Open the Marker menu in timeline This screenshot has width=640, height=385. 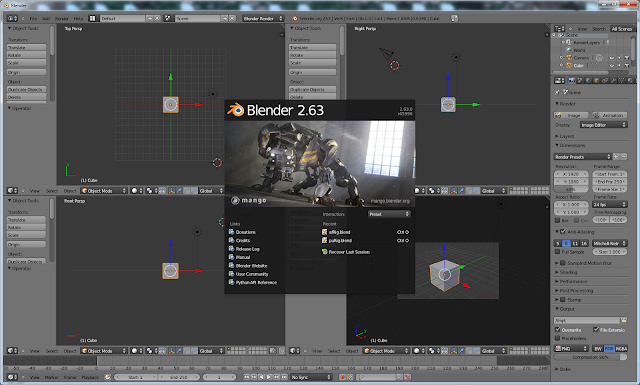click(x=51, y=377)
